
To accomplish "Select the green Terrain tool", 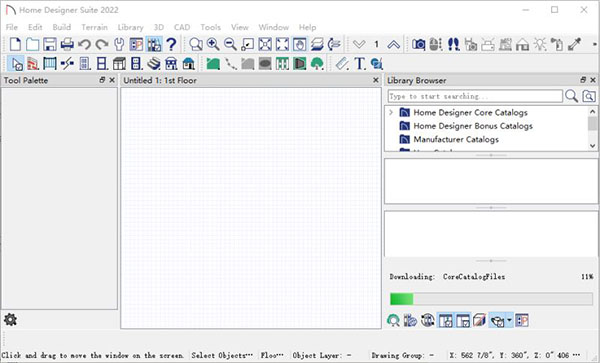I will coord(213,63).
